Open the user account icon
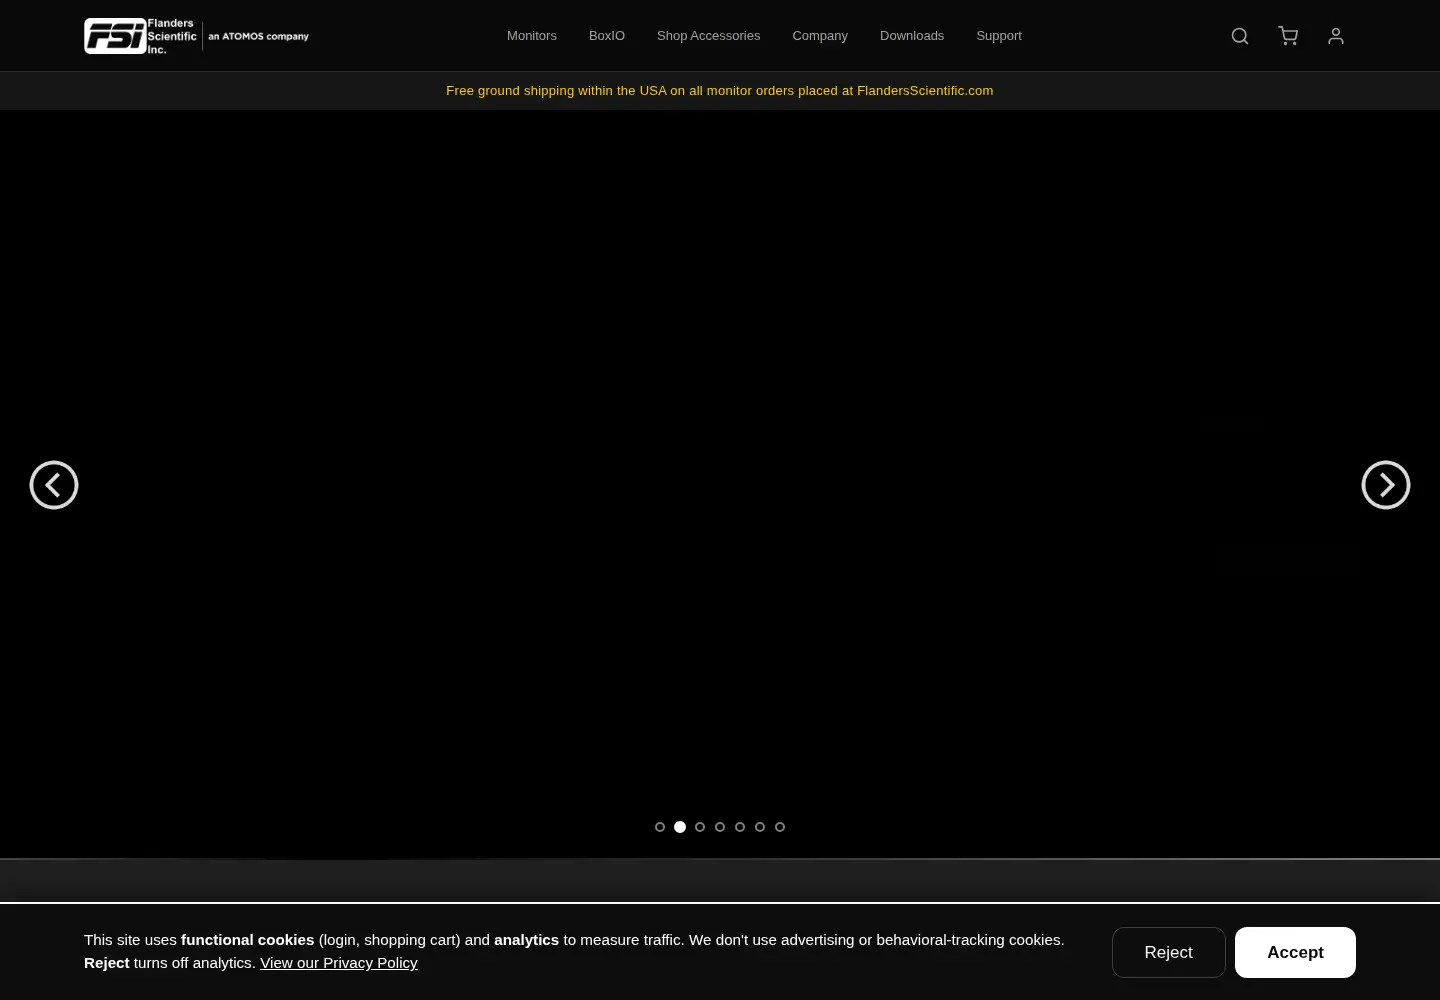The image size is (1440, 1000). tap(1336, 36)
